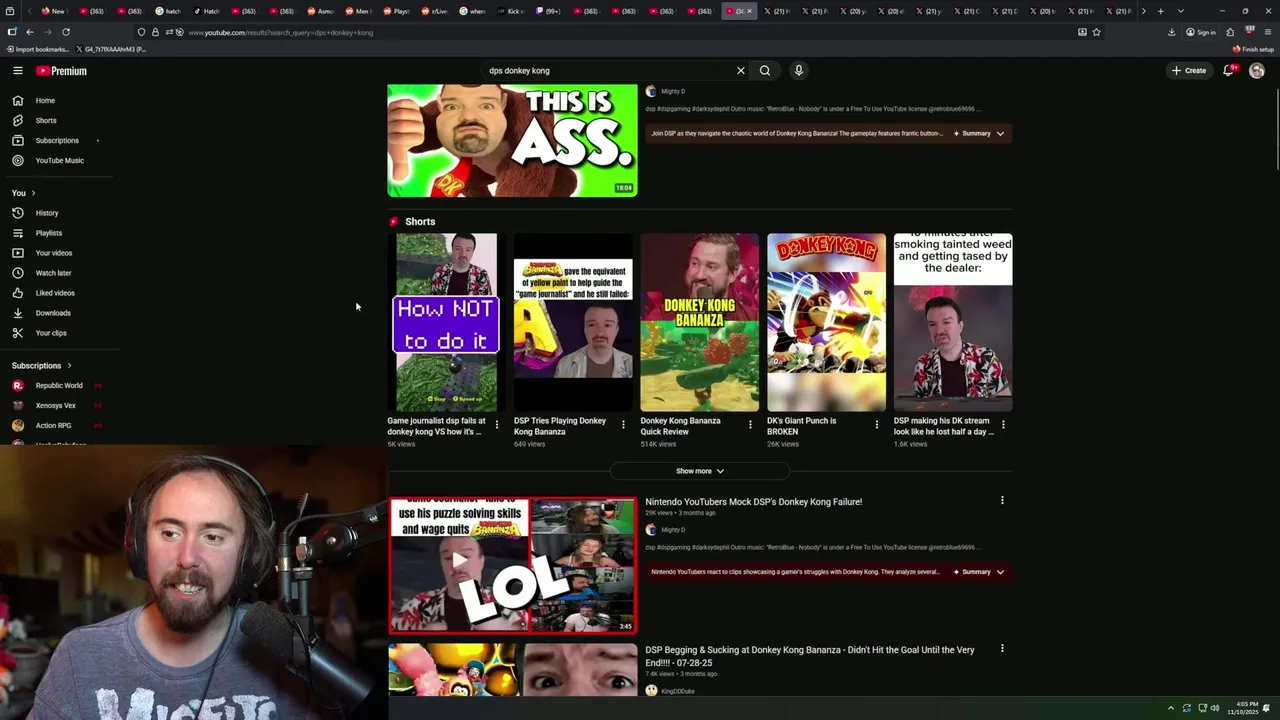Open the browser downloads arrow
1280x720 pixels.
pyautogui.click(x=1172, y=32)
